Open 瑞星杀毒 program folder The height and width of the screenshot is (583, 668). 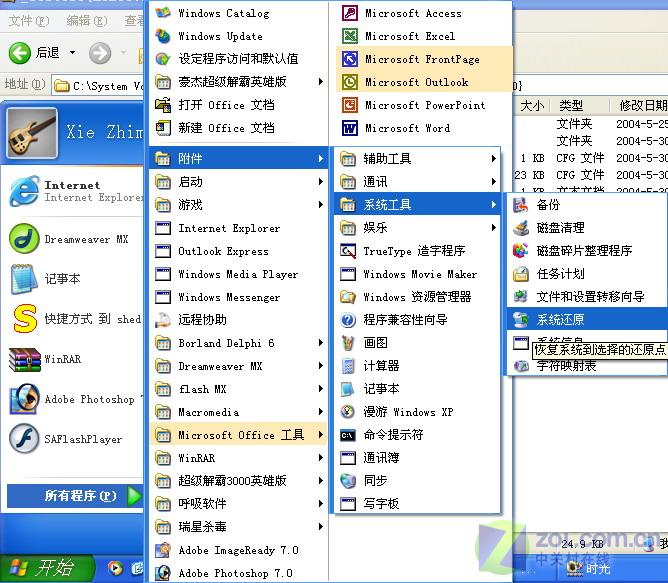click(239, 527)
